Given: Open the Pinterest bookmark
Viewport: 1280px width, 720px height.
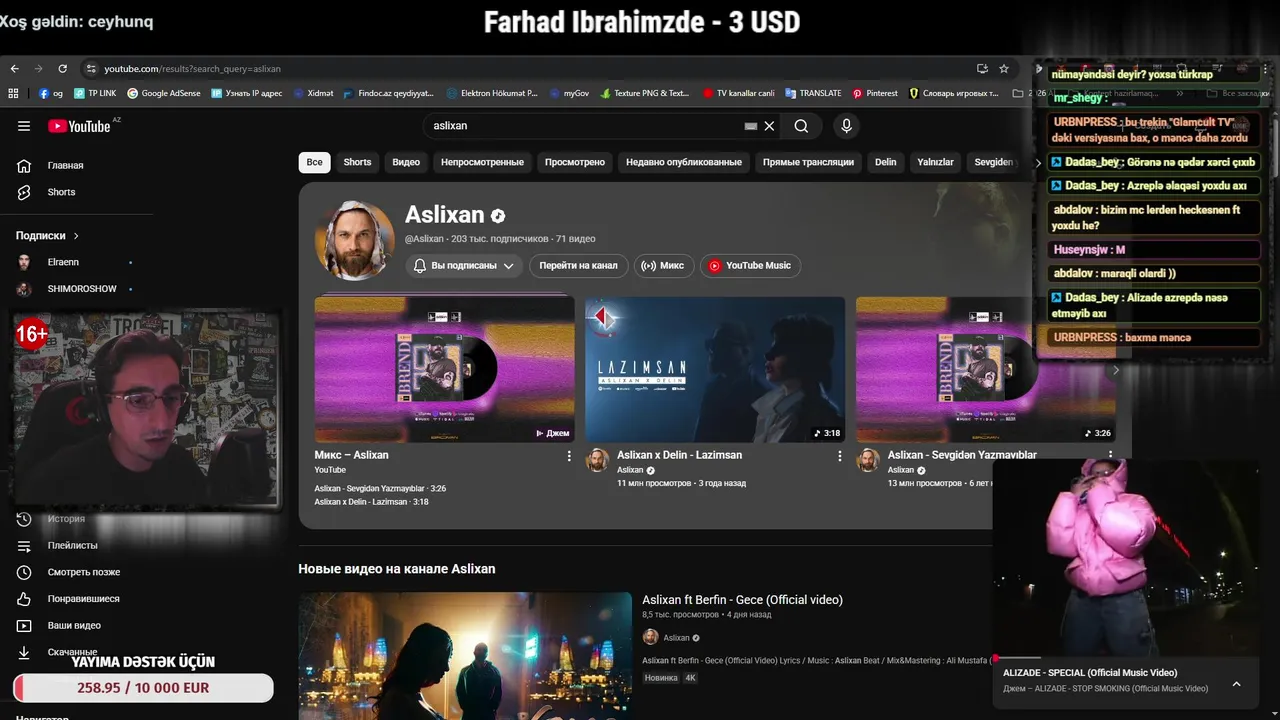Looking at the screenshot, I should click(875, 93).
